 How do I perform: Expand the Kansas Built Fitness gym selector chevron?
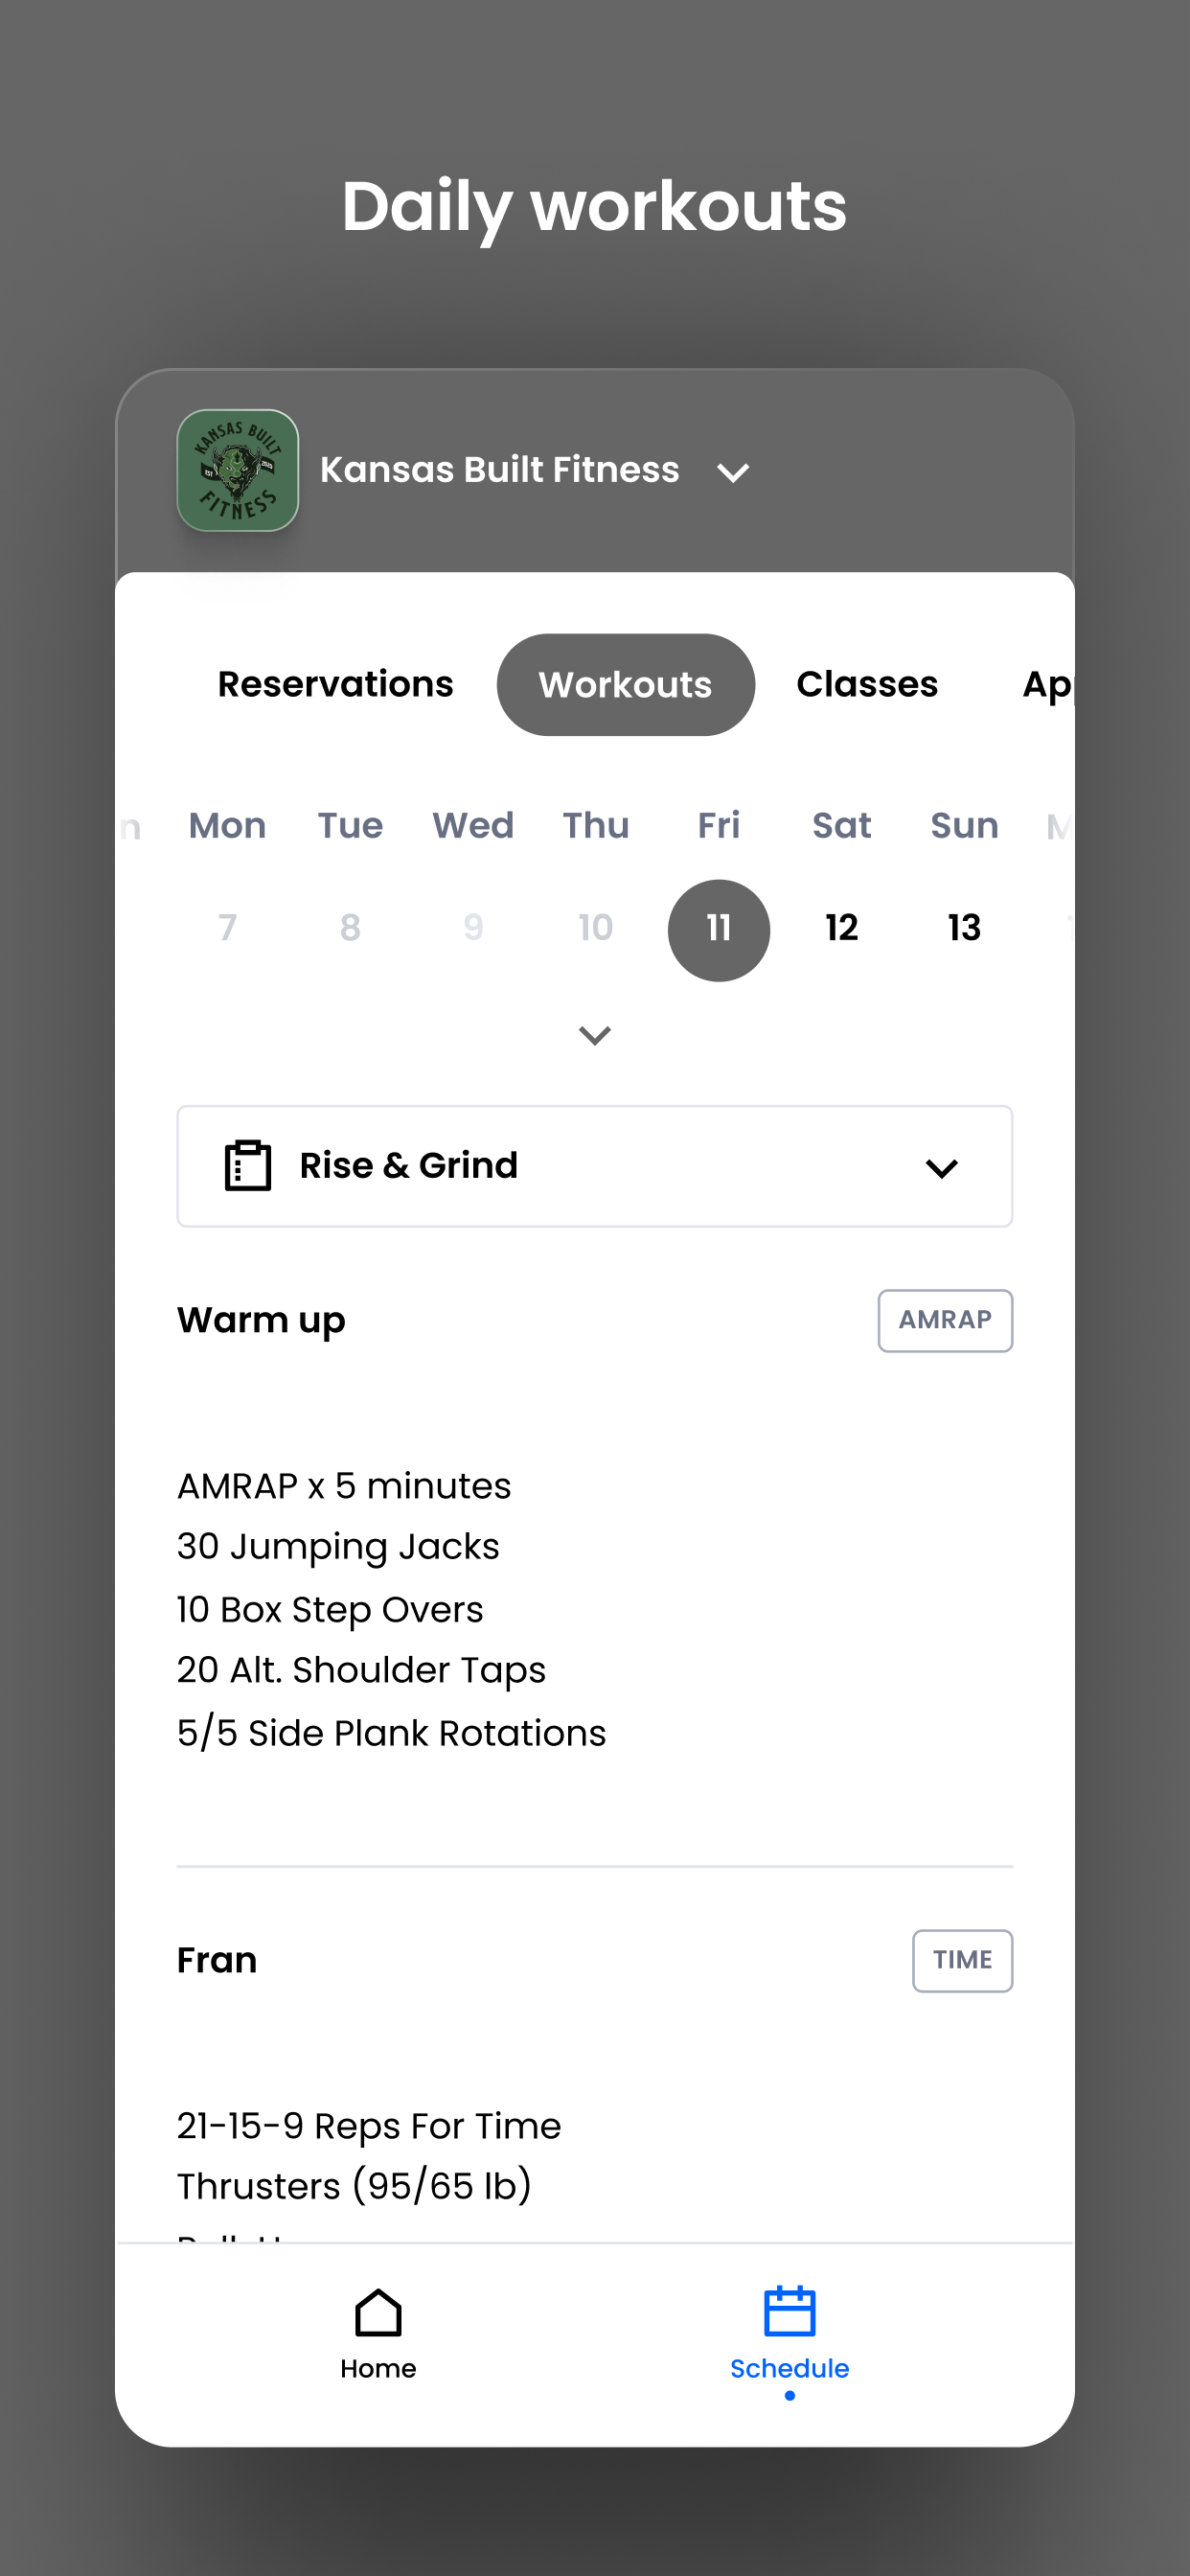tap(733, 473)
